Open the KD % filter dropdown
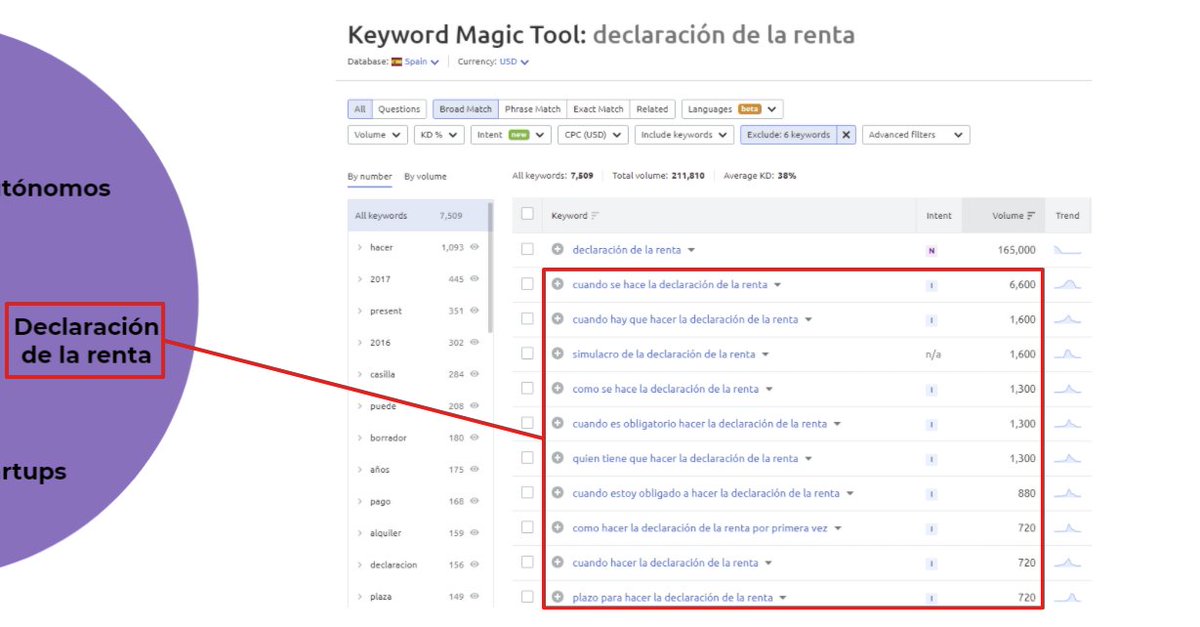Image resolution: width=1200 pixels, height=627 pixels. pyautogui.click(x=439, y=135)
